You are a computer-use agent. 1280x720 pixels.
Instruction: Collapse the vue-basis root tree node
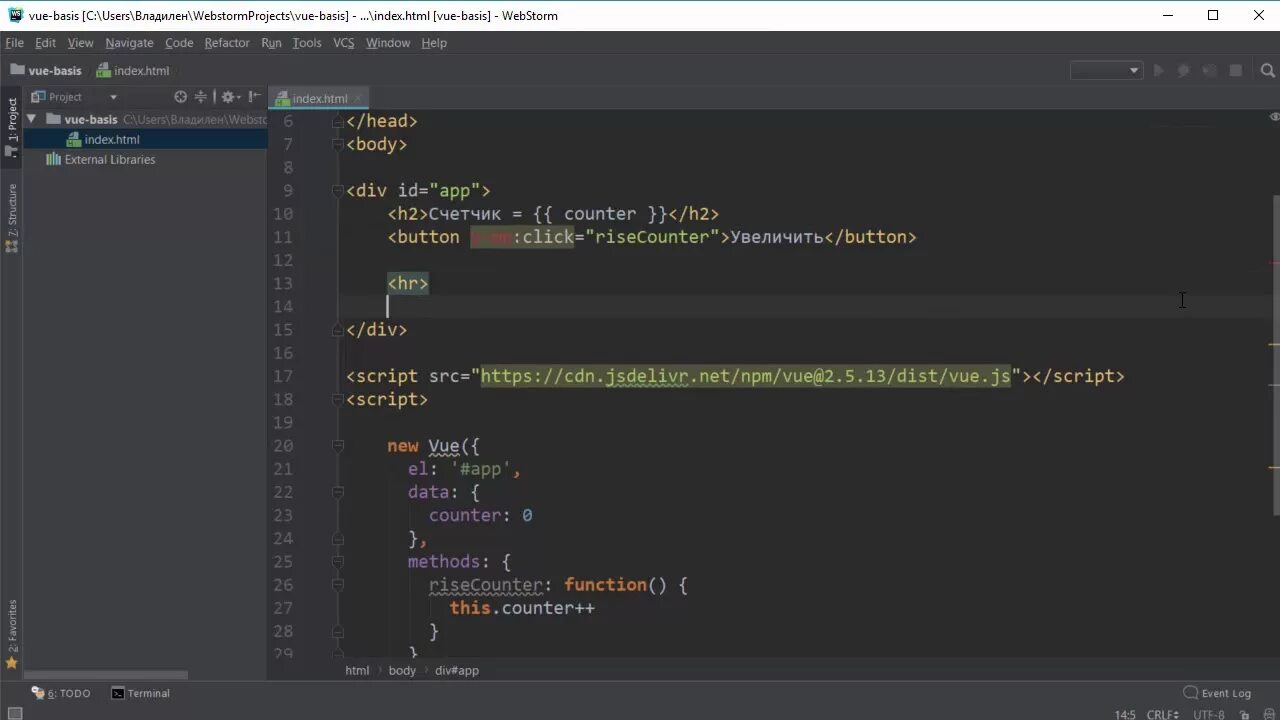coord(32,119)
